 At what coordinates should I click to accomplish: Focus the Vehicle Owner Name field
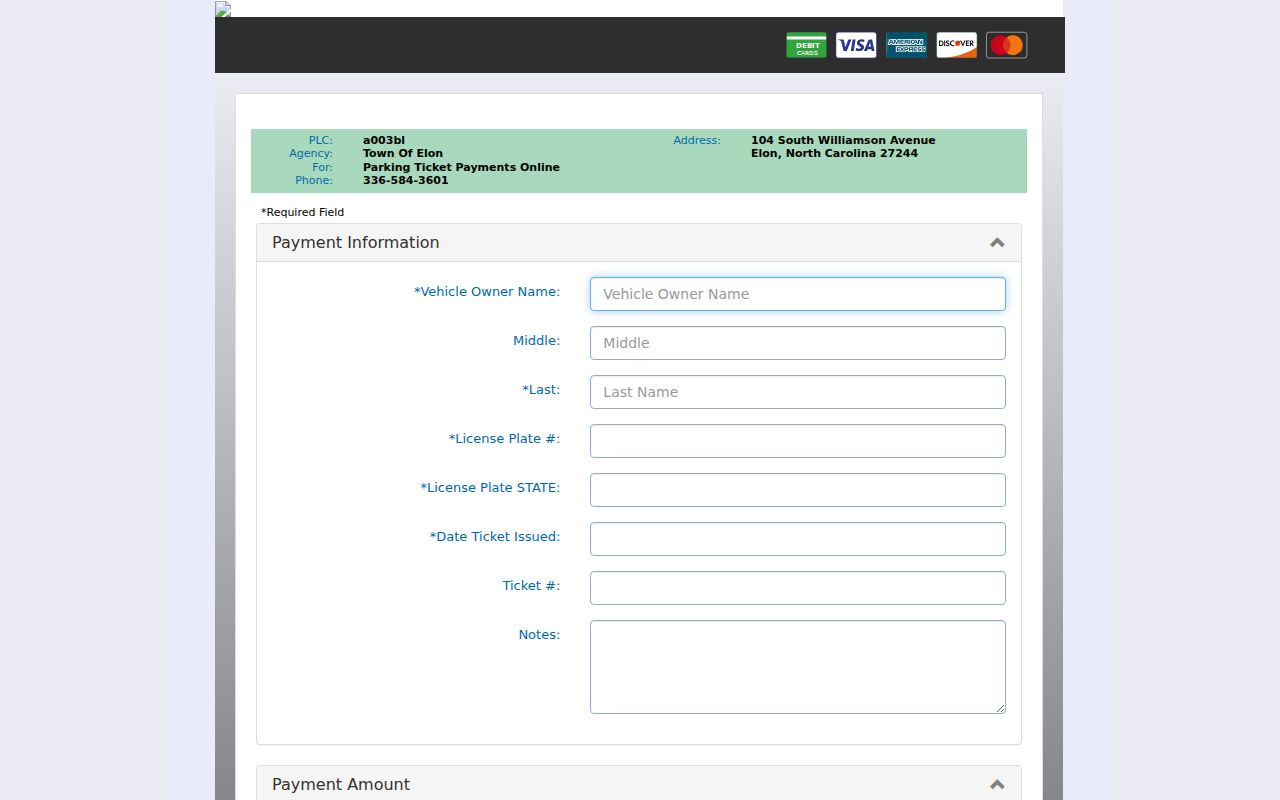point(797,294)
